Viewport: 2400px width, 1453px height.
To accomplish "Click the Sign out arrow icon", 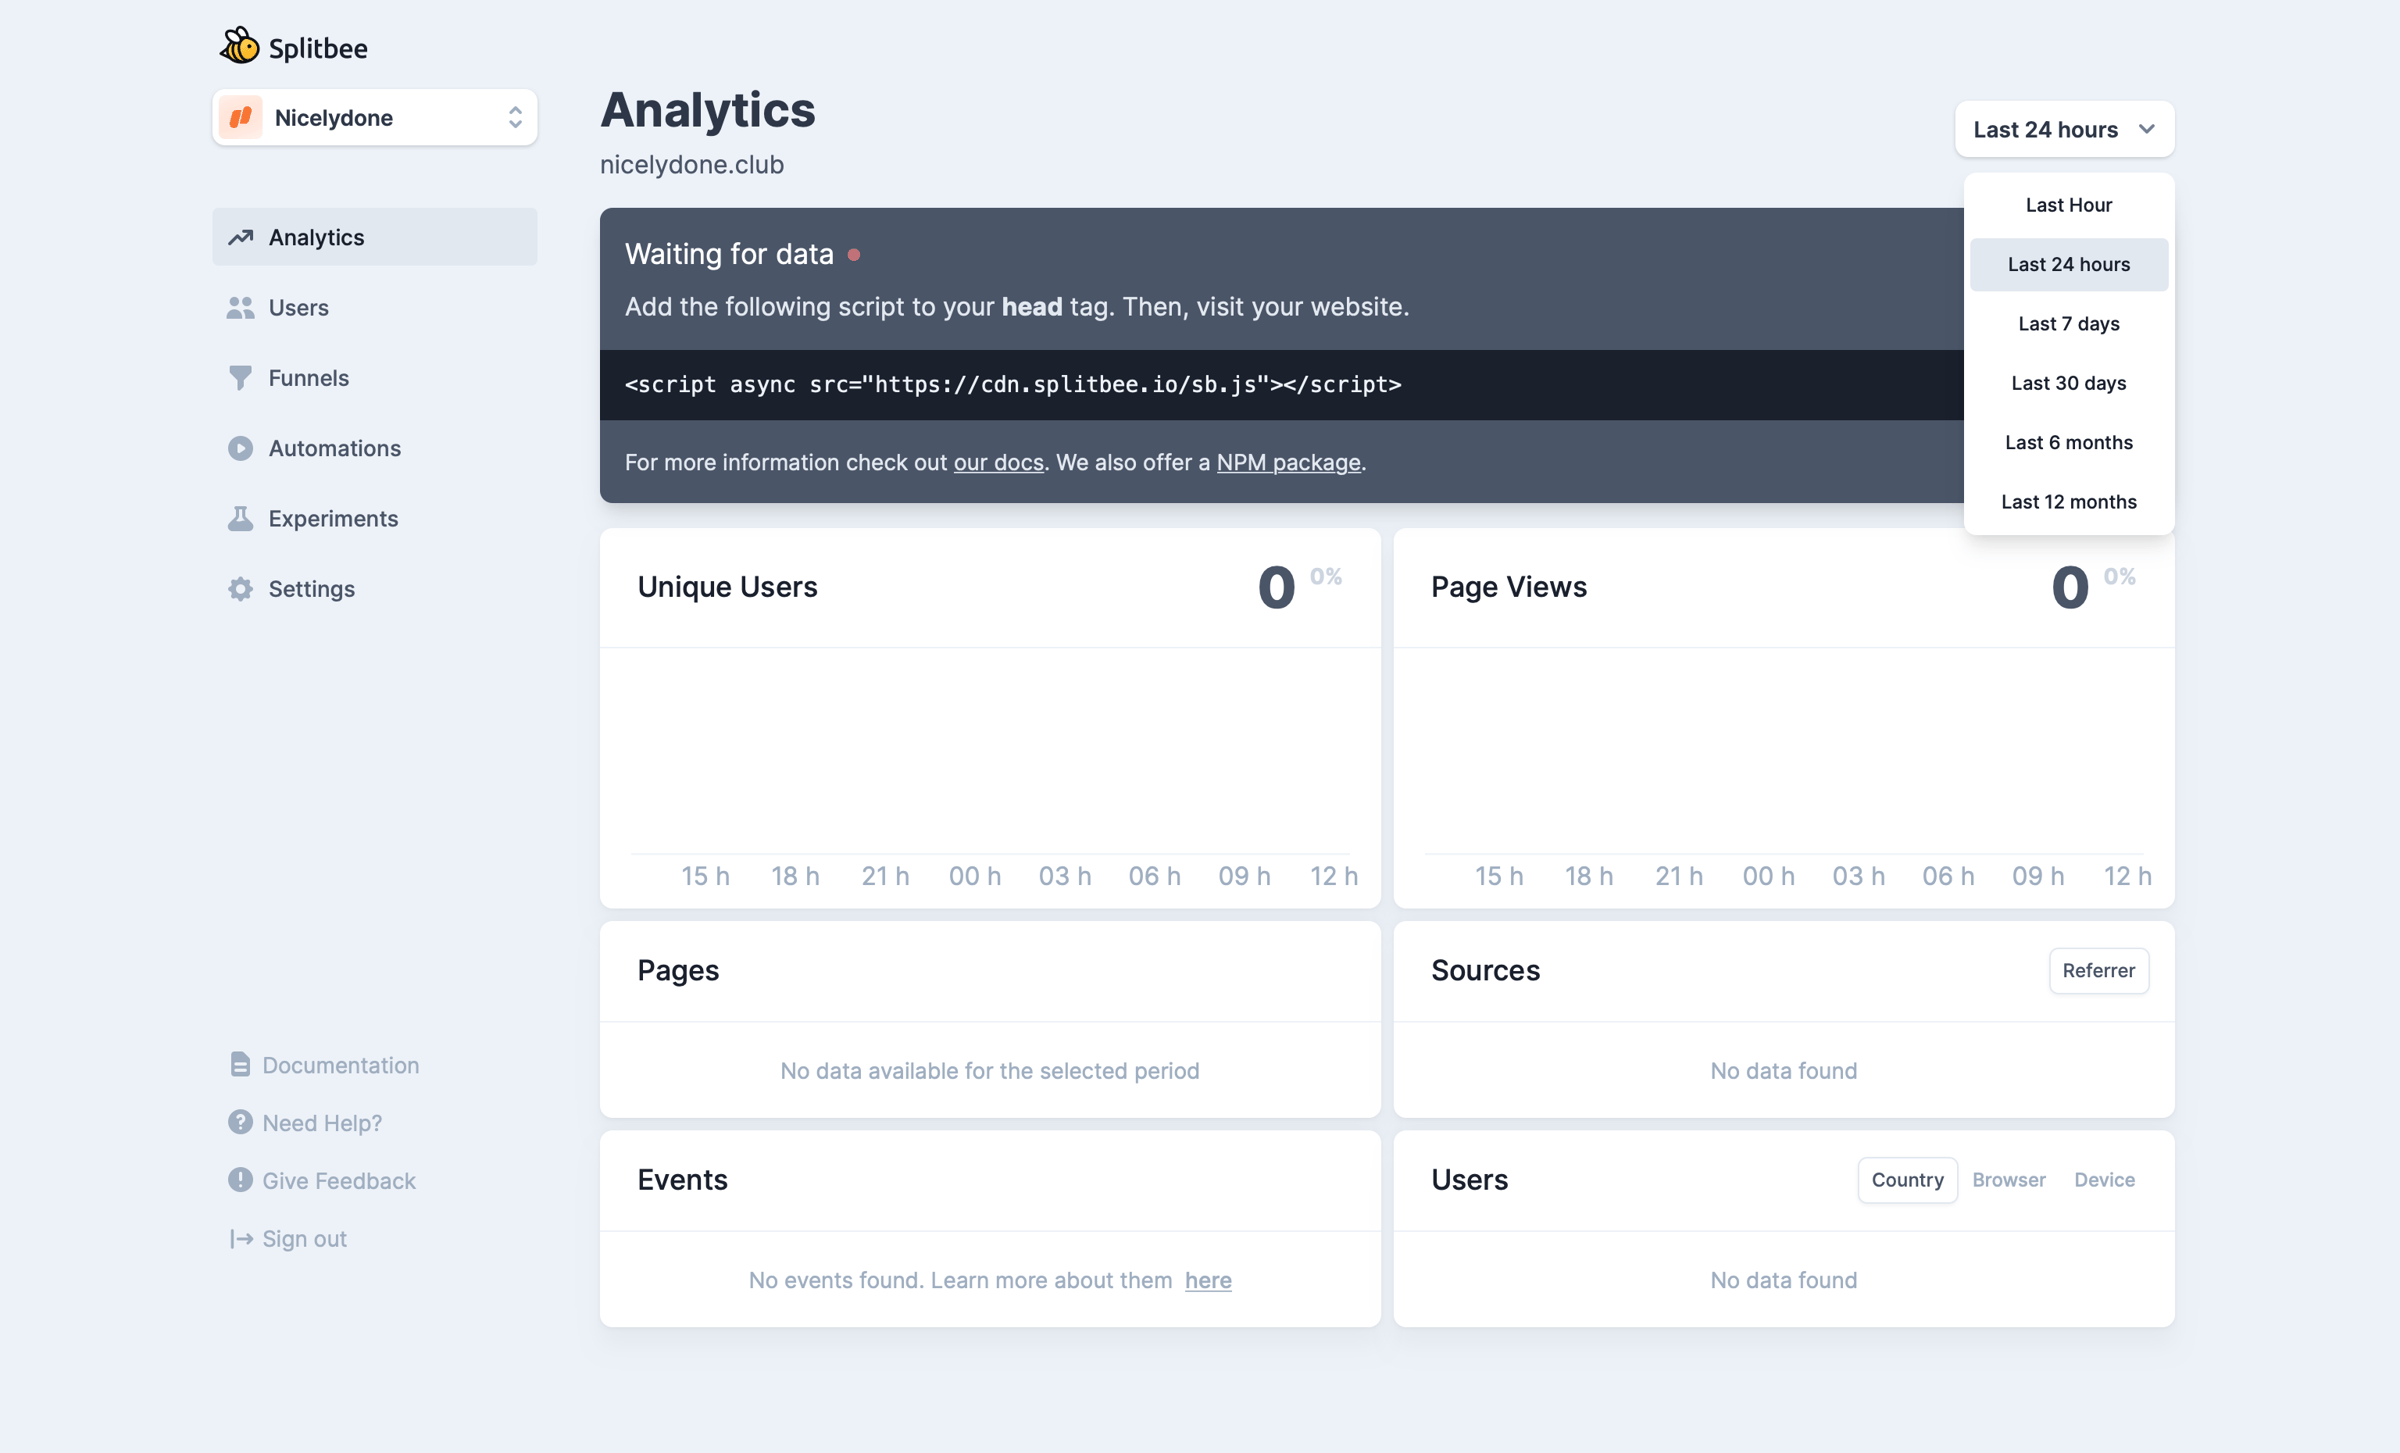I will point(240,1238).
